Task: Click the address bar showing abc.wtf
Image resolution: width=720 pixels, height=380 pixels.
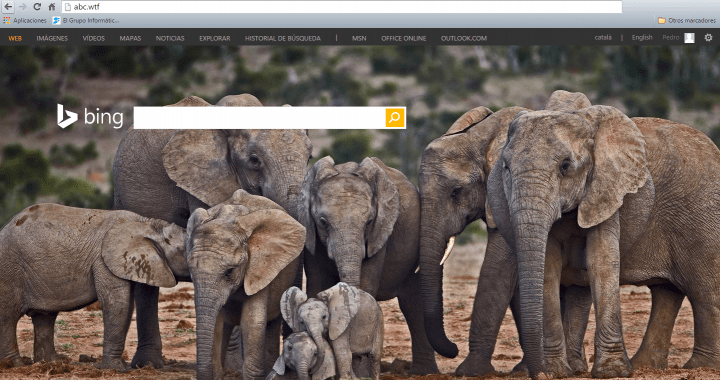Action: (x=342, y=7)
